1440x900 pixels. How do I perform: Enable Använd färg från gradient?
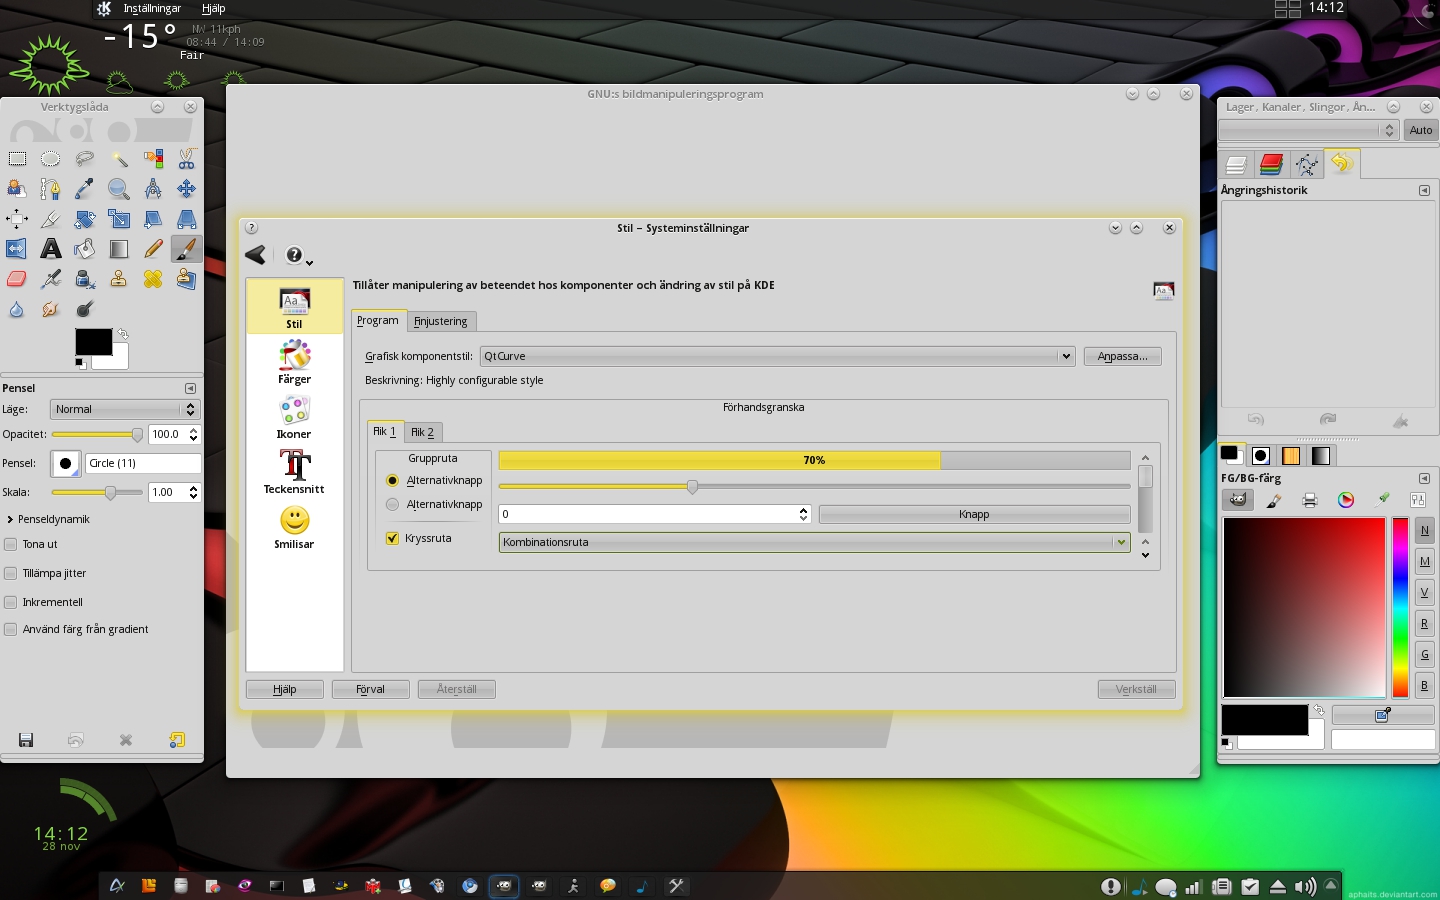point(11,629)
